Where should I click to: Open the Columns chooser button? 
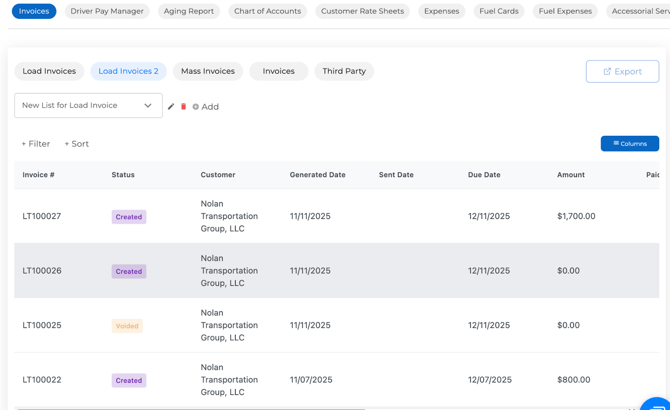(629, 144)
